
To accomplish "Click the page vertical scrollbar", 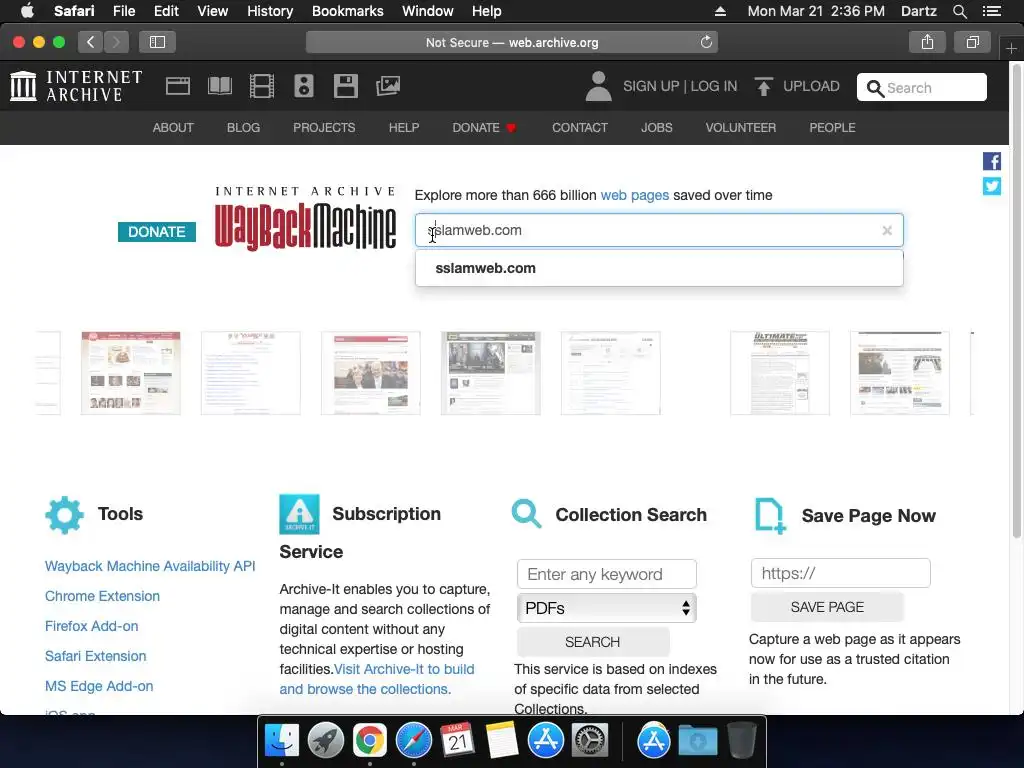I will pos(1016,300).
